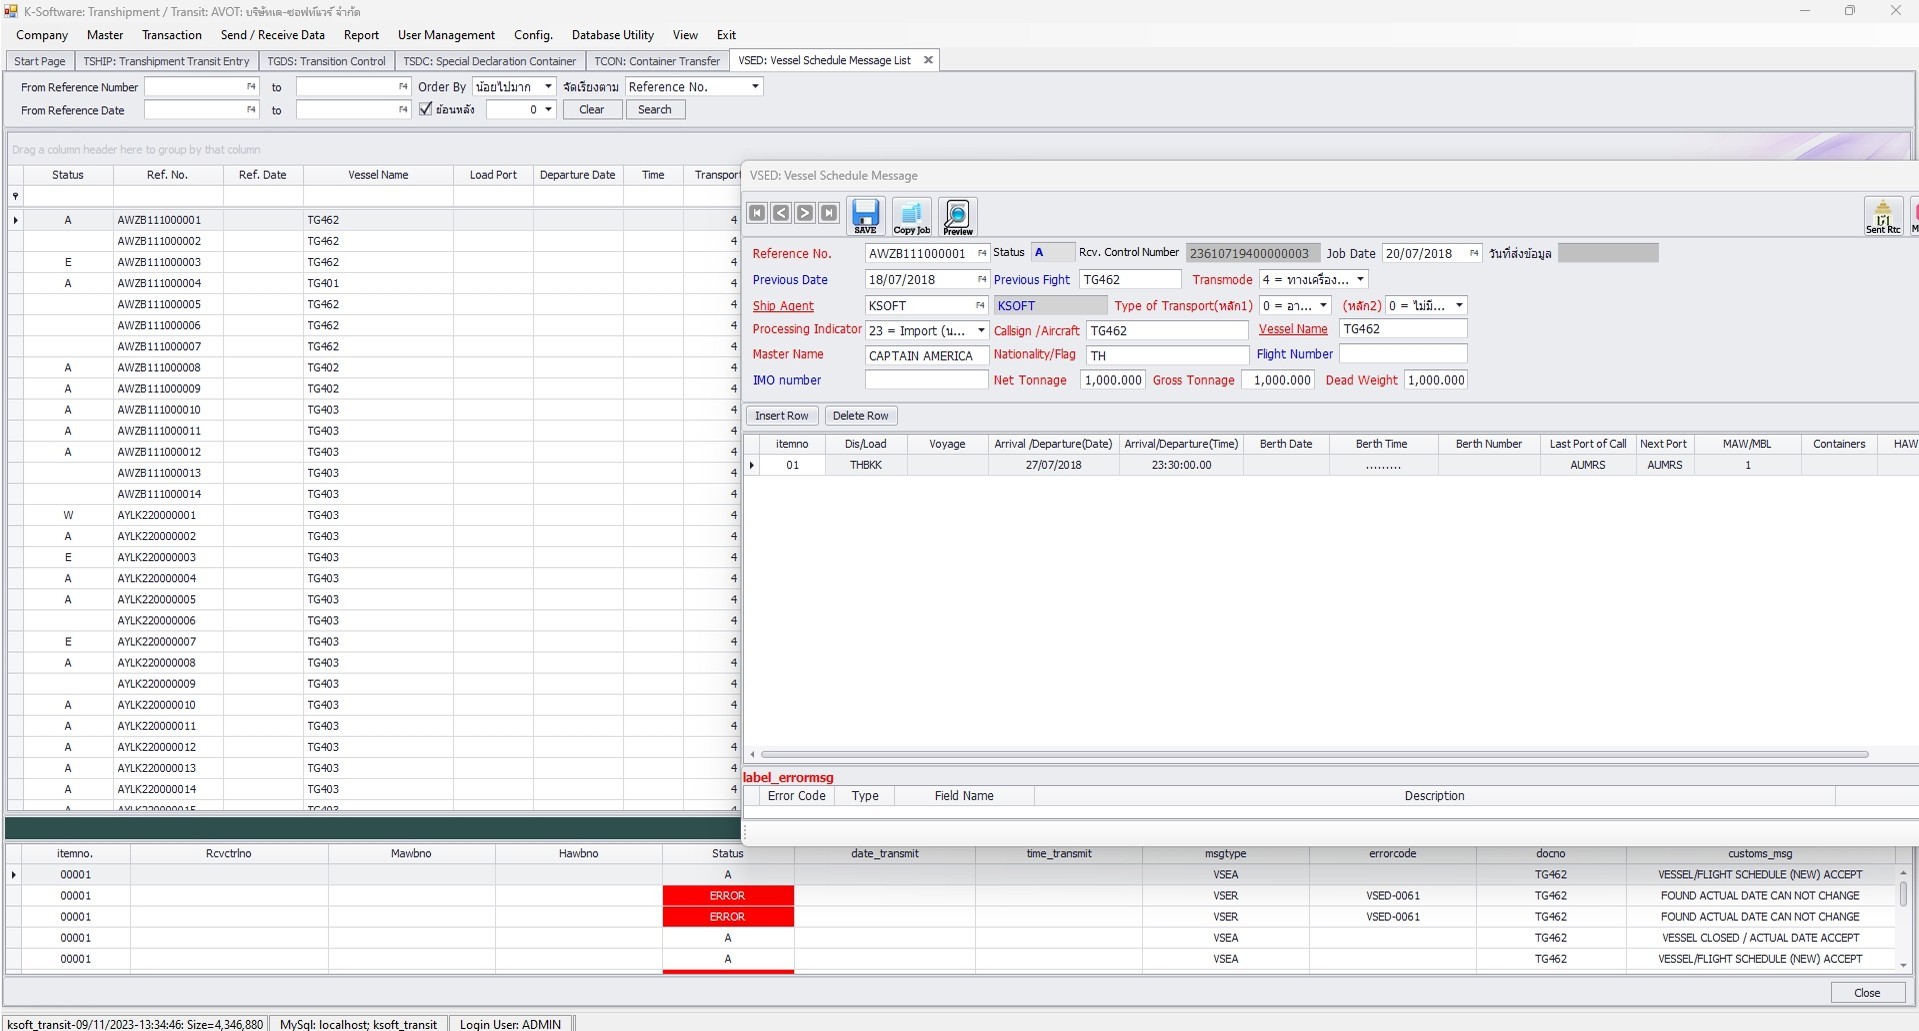Open the F4 lookup on Ship Agent
Screen dimensions: 1919x1031
point(980,306)
